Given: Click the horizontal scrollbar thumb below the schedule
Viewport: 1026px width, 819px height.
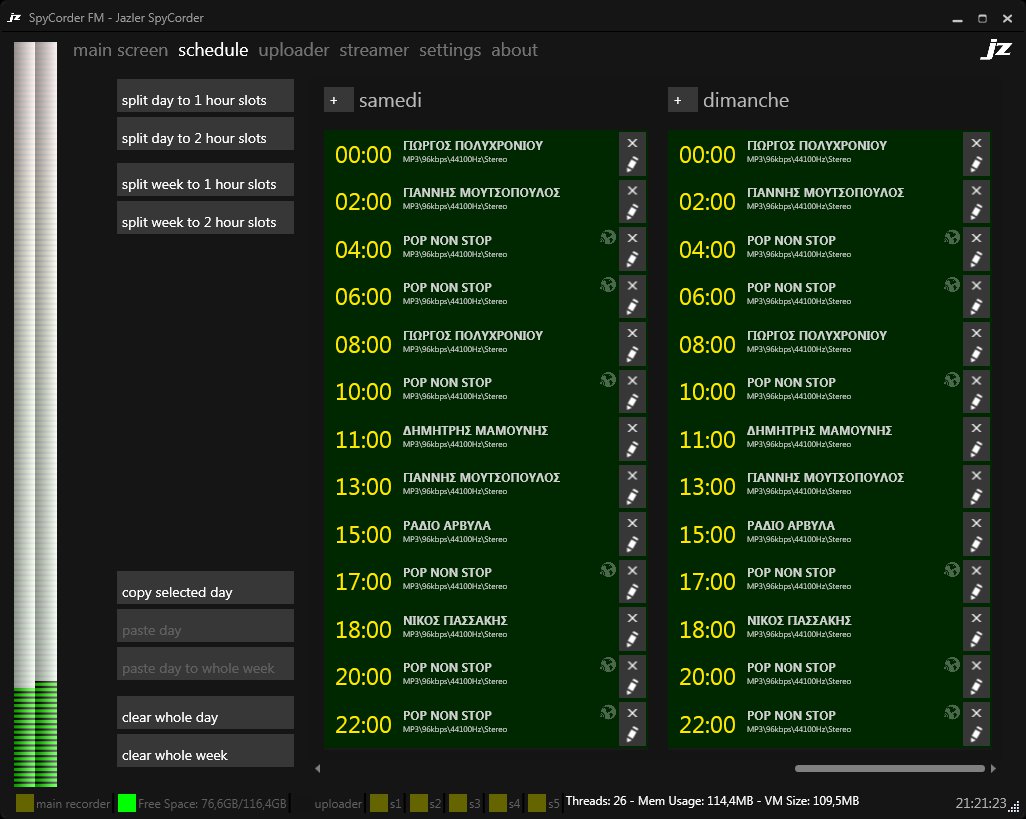Looking at the screenshot, I should 889,769.
